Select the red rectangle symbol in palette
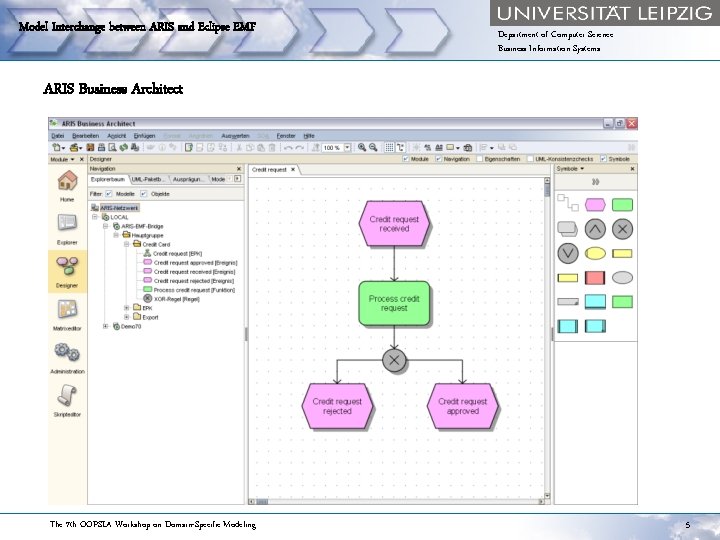Screen dimensions: 720x540 [595, 278]
